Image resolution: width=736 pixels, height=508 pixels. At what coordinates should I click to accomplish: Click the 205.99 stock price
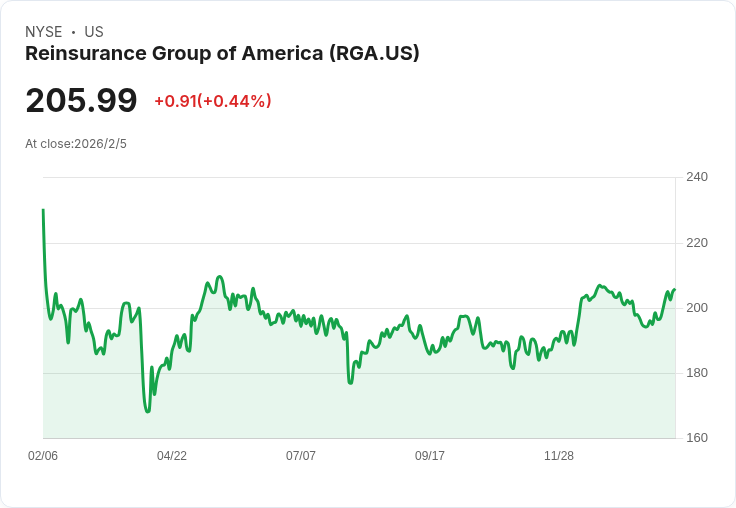point(81,101)
